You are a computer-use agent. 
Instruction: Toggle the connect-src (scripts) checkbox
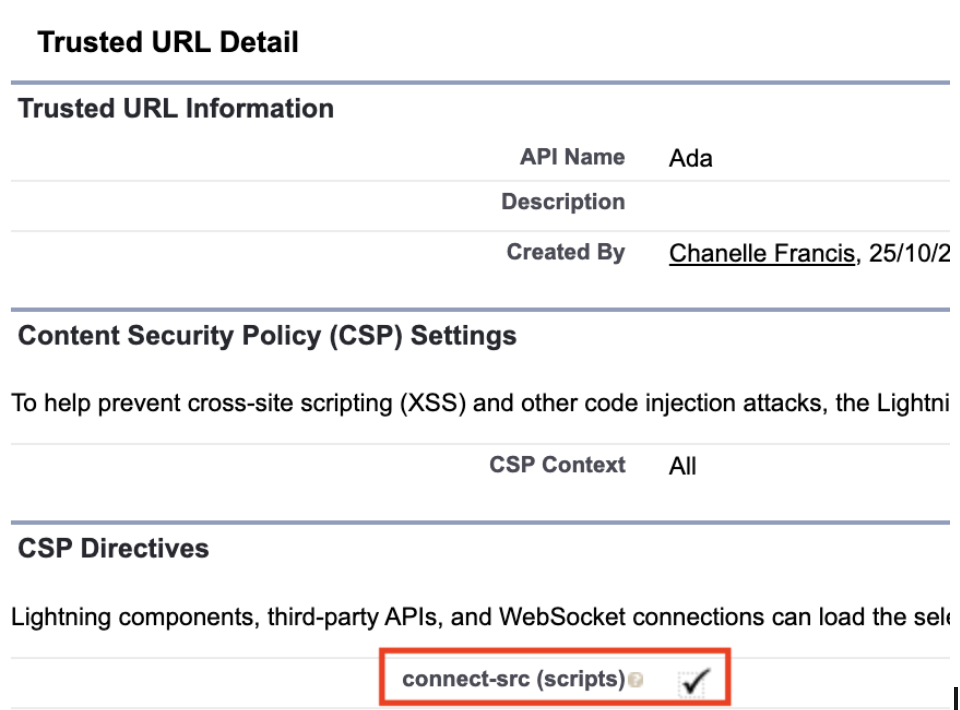[694, 681]
